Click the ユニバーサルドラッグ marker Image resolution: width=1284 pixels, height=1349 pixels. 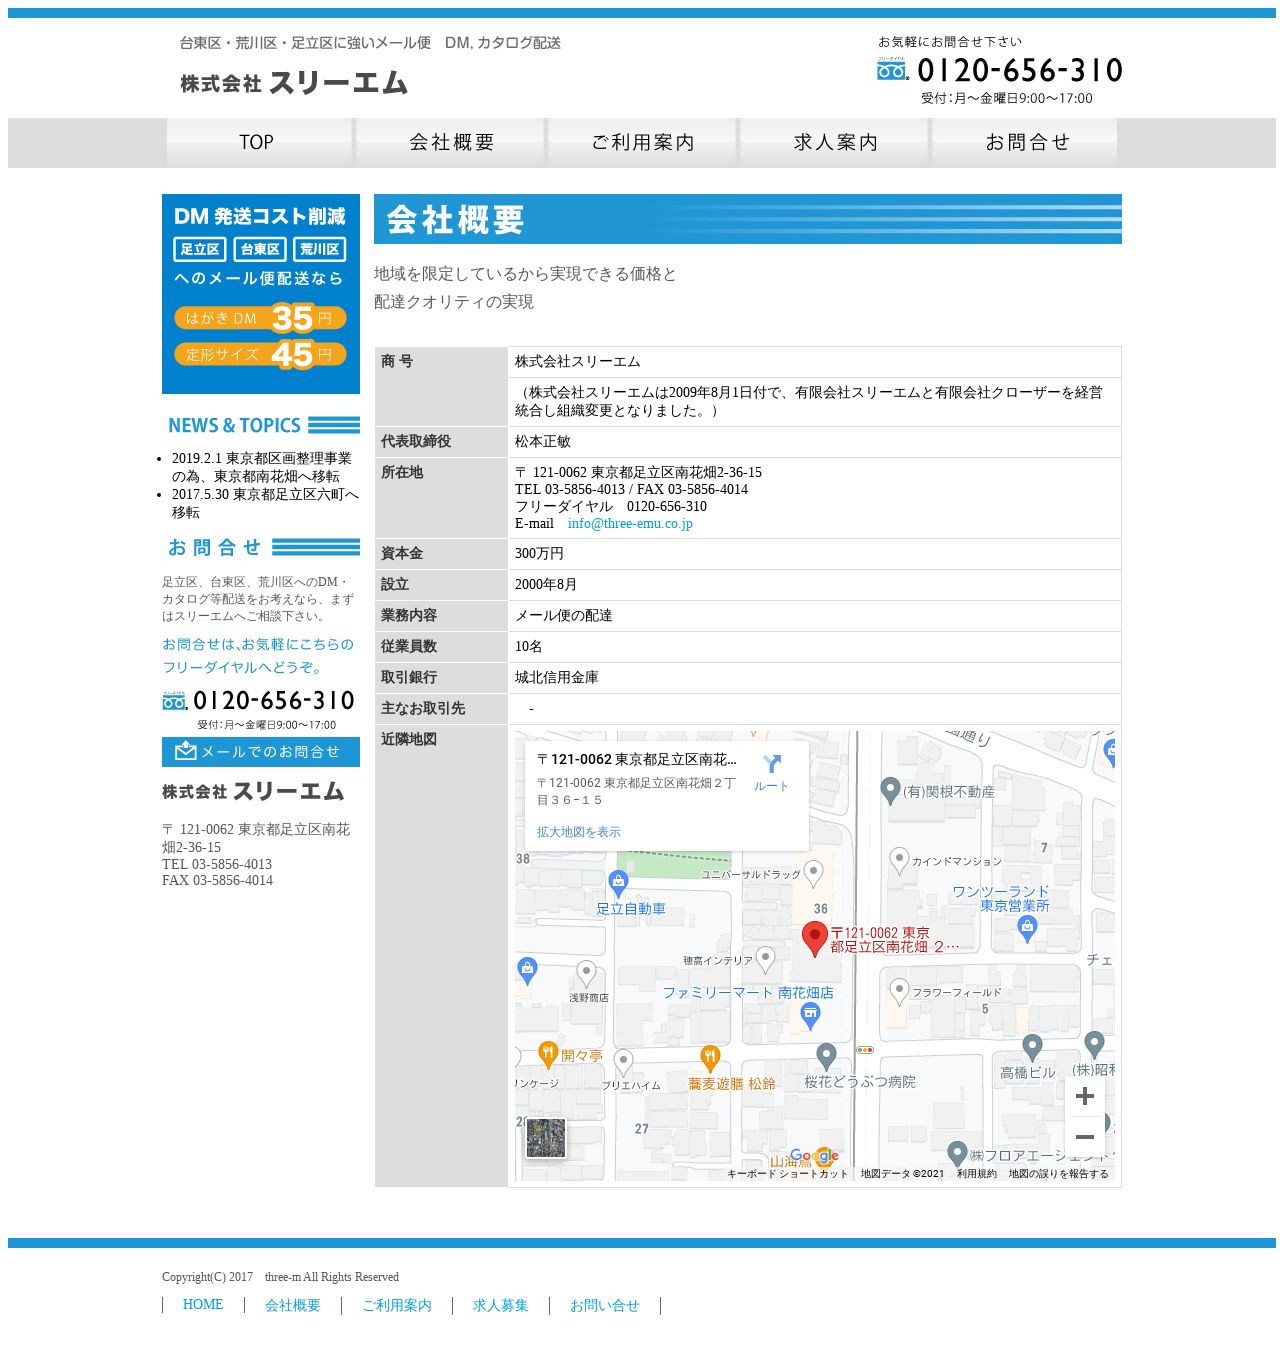point(814,874)
